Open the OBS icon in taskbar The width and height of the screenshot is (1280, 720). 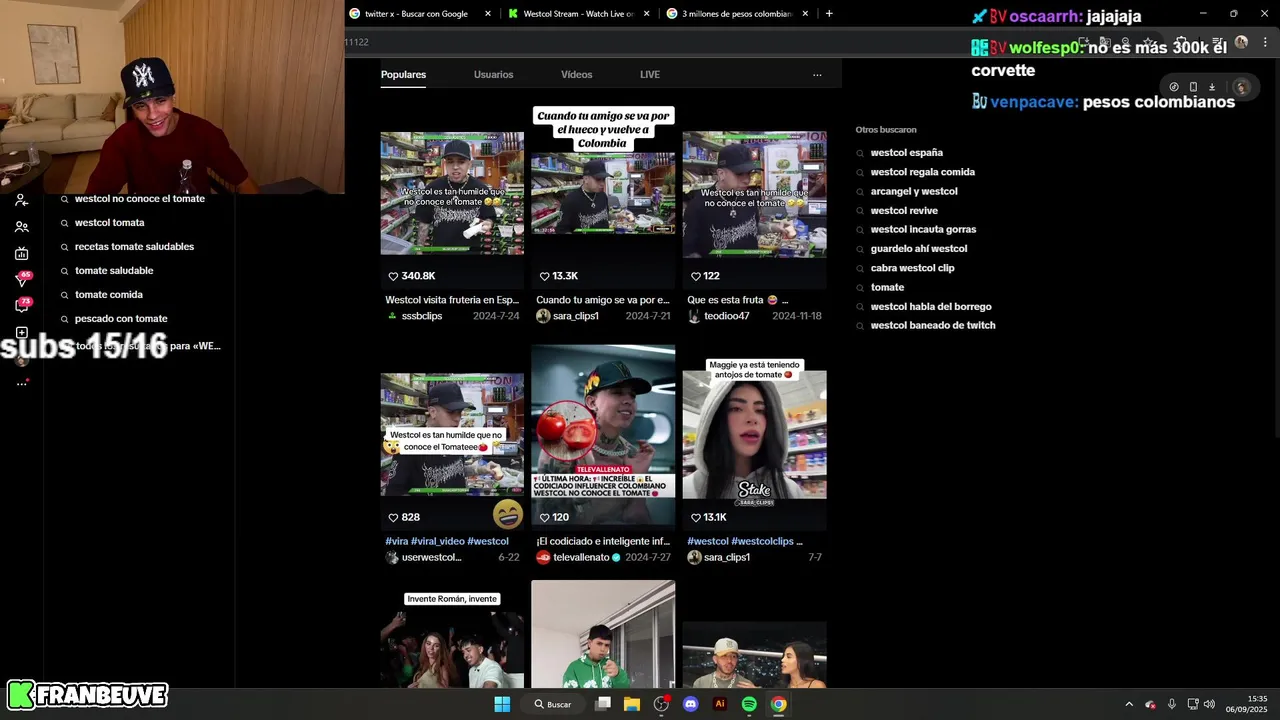click(x=661, y=704)
